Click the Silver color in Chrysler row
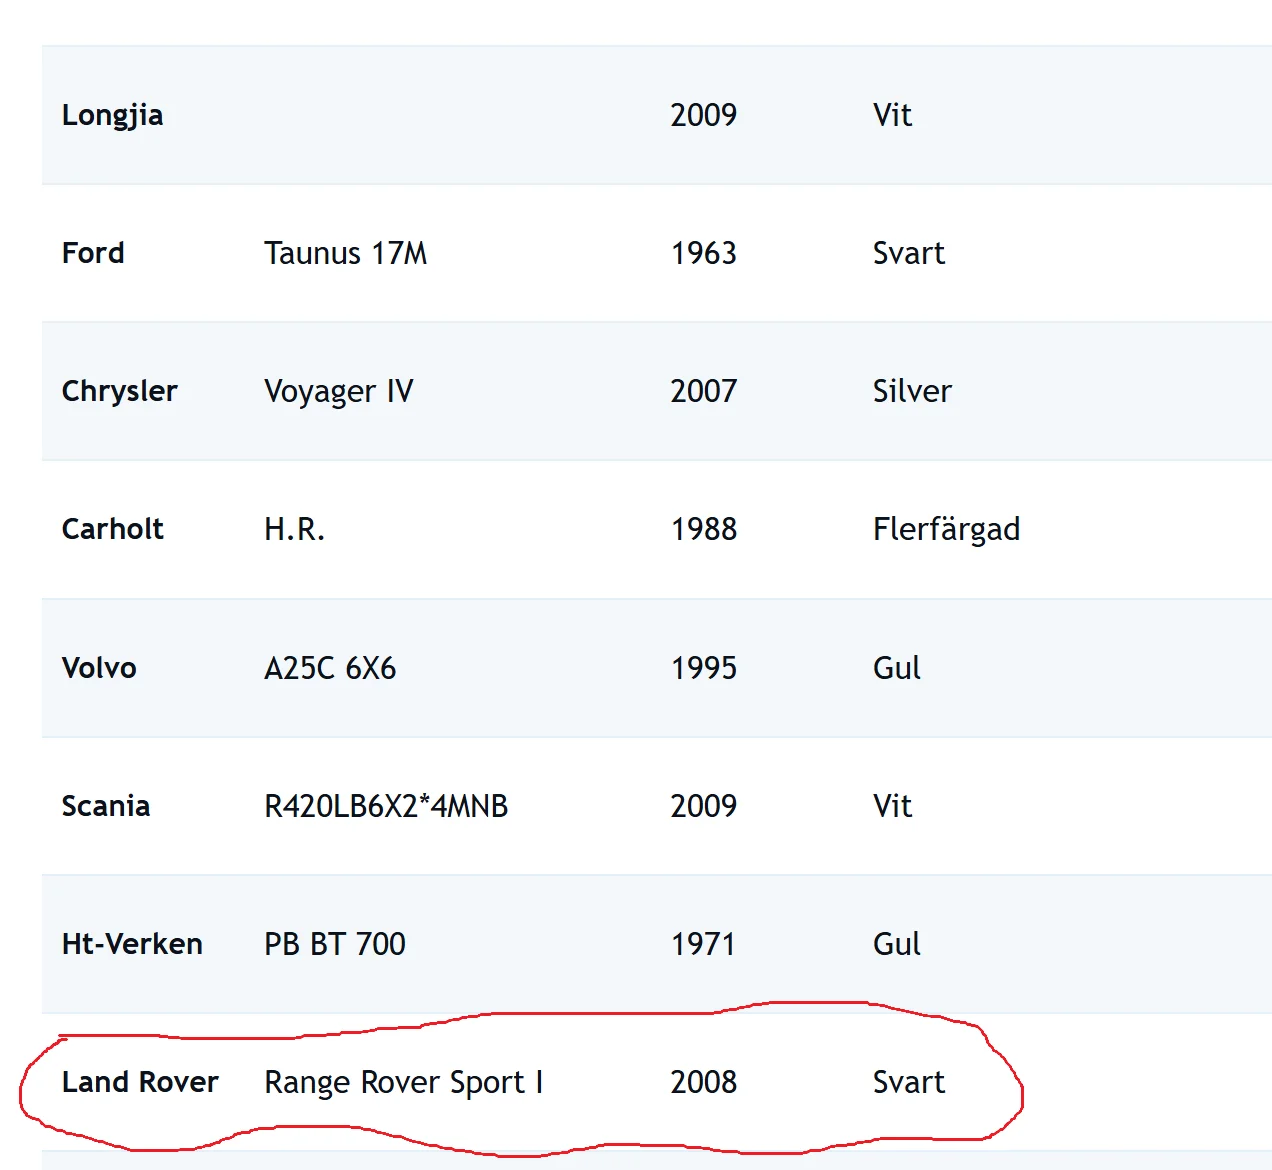The width and height of the screenshot is (1272, 1170). pos(911,391)
